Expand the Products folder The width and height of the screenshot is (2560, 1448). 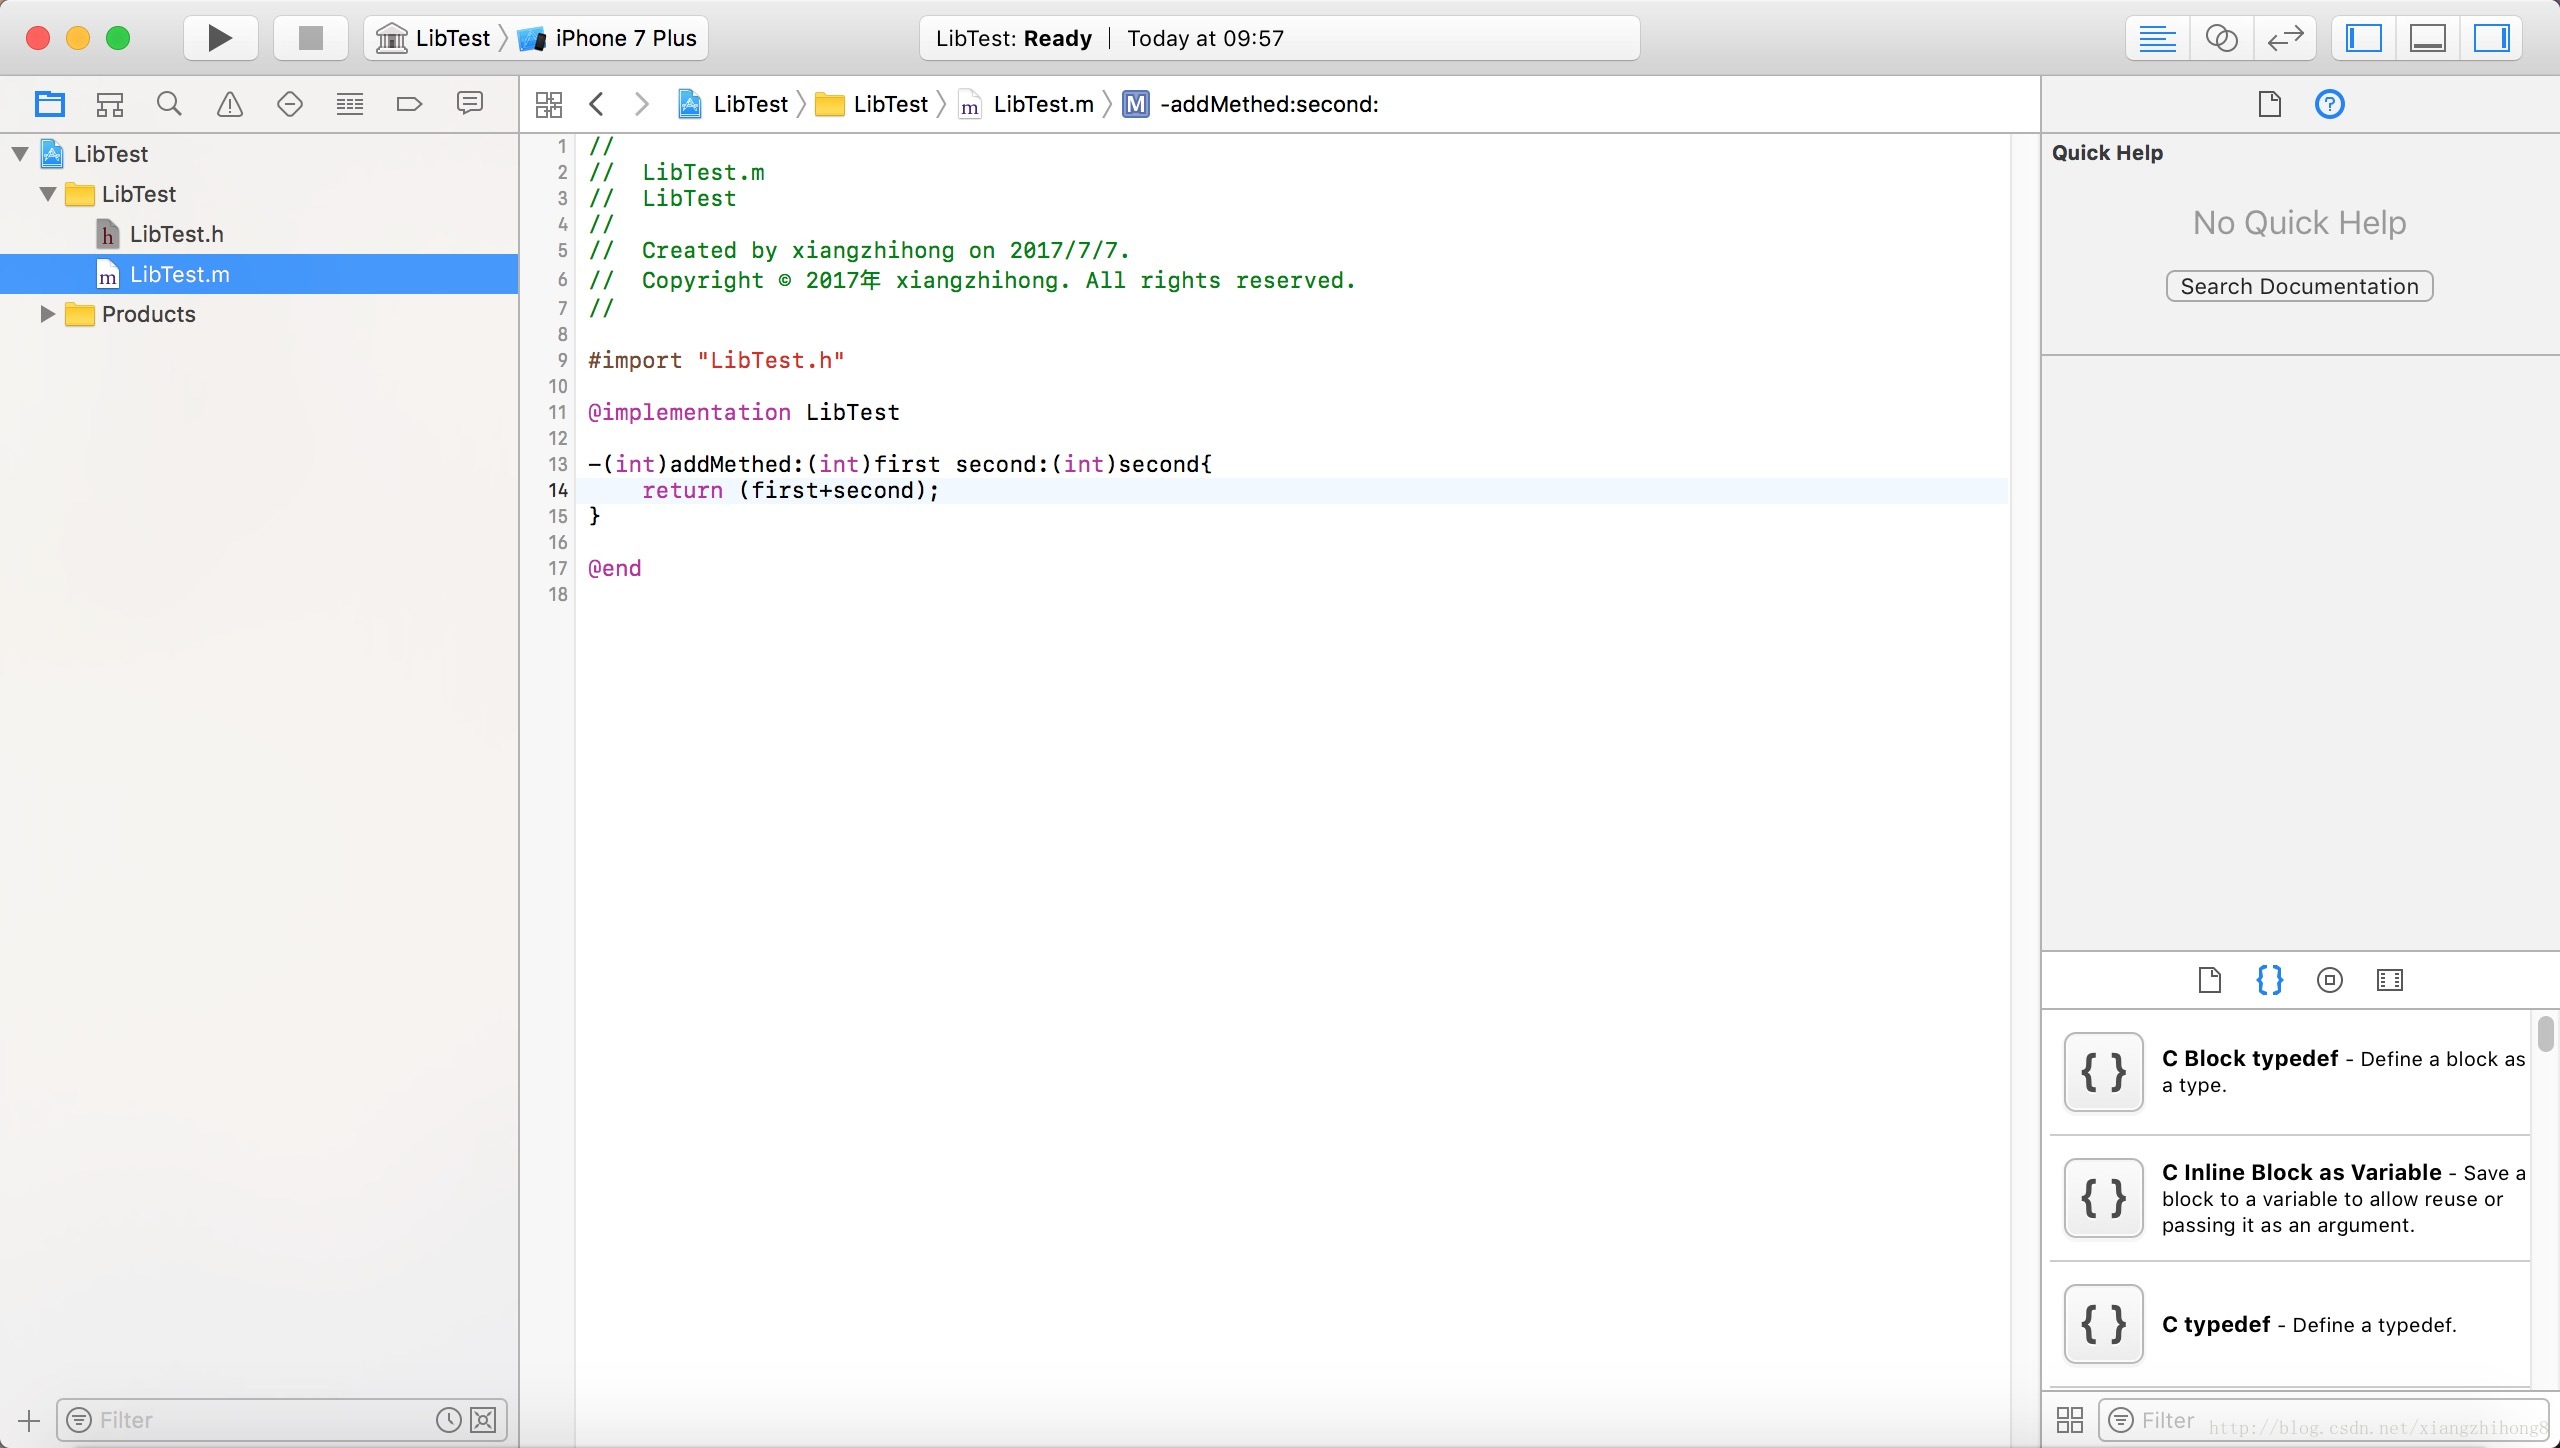pyautogui.click(x=47, y=314)
